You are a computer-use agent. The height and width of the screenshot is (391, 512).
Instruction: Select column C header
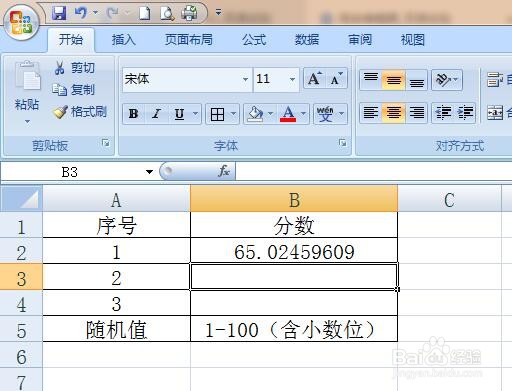click(449, 199)
